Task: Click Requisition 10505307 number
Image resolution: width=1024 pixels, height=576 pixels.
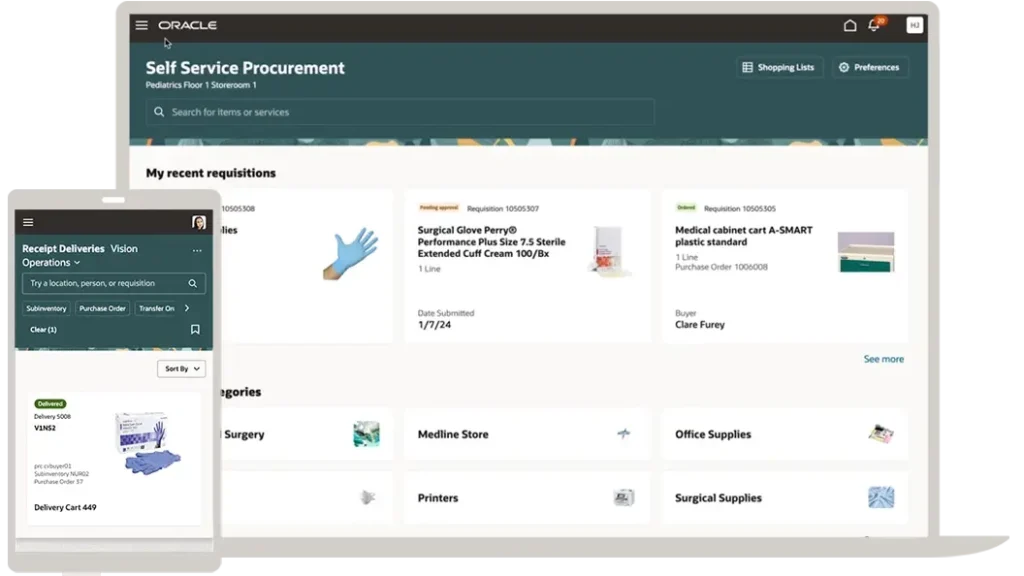Action: (503, 209)
